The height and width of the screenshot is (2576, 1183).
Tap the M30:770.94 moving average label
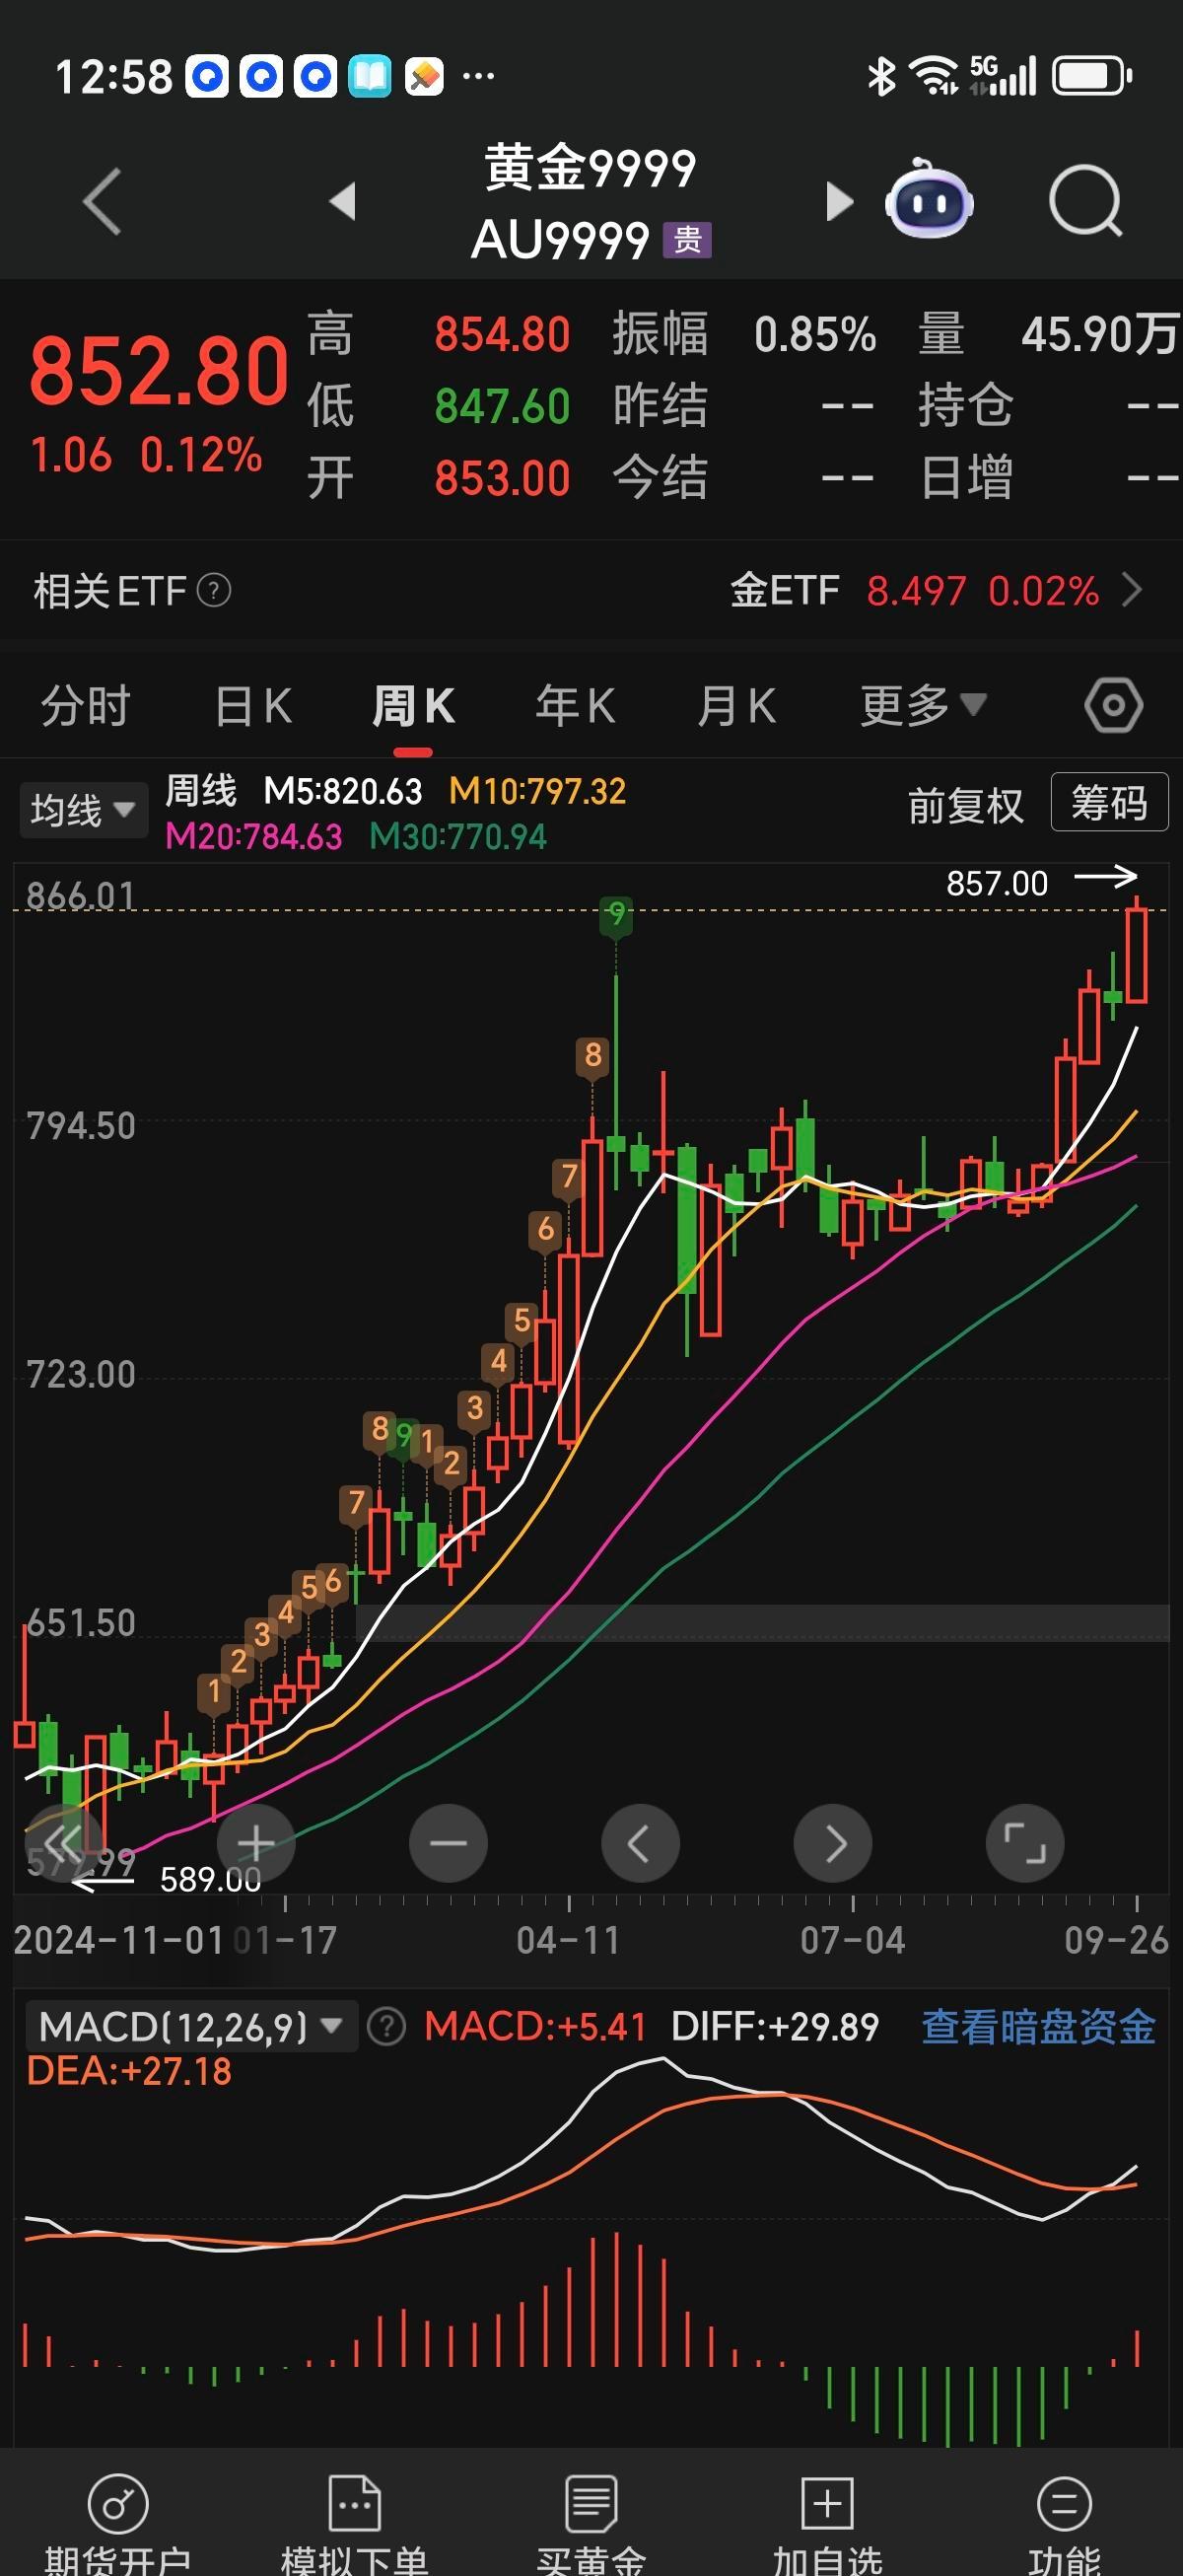point(458,836)
